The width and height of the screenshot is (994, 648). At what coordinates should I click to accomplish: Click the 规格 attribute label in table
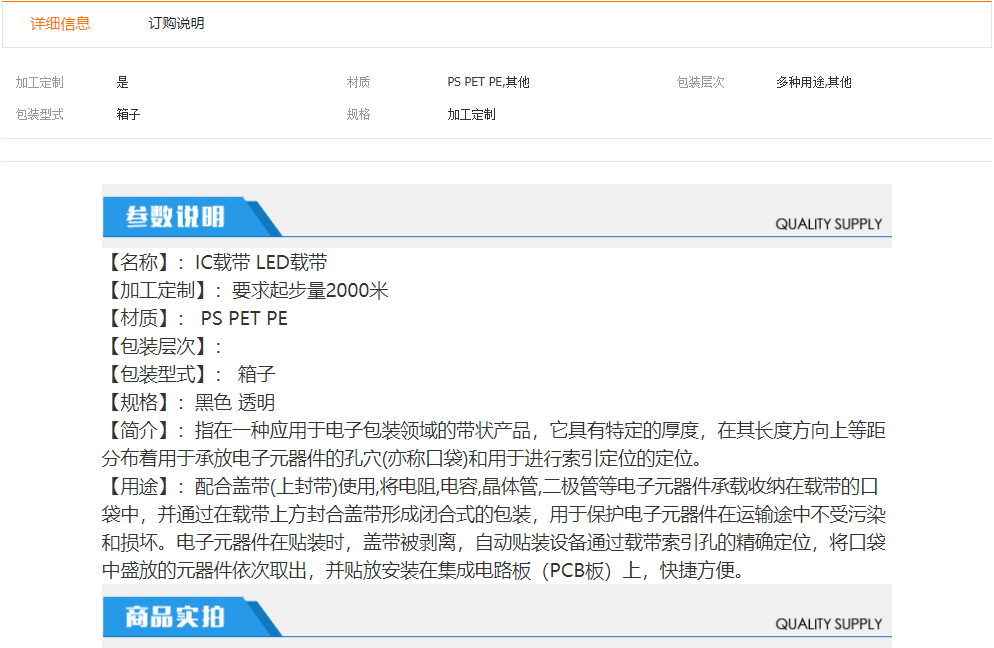pyautogui.click(x=358, y=114)
